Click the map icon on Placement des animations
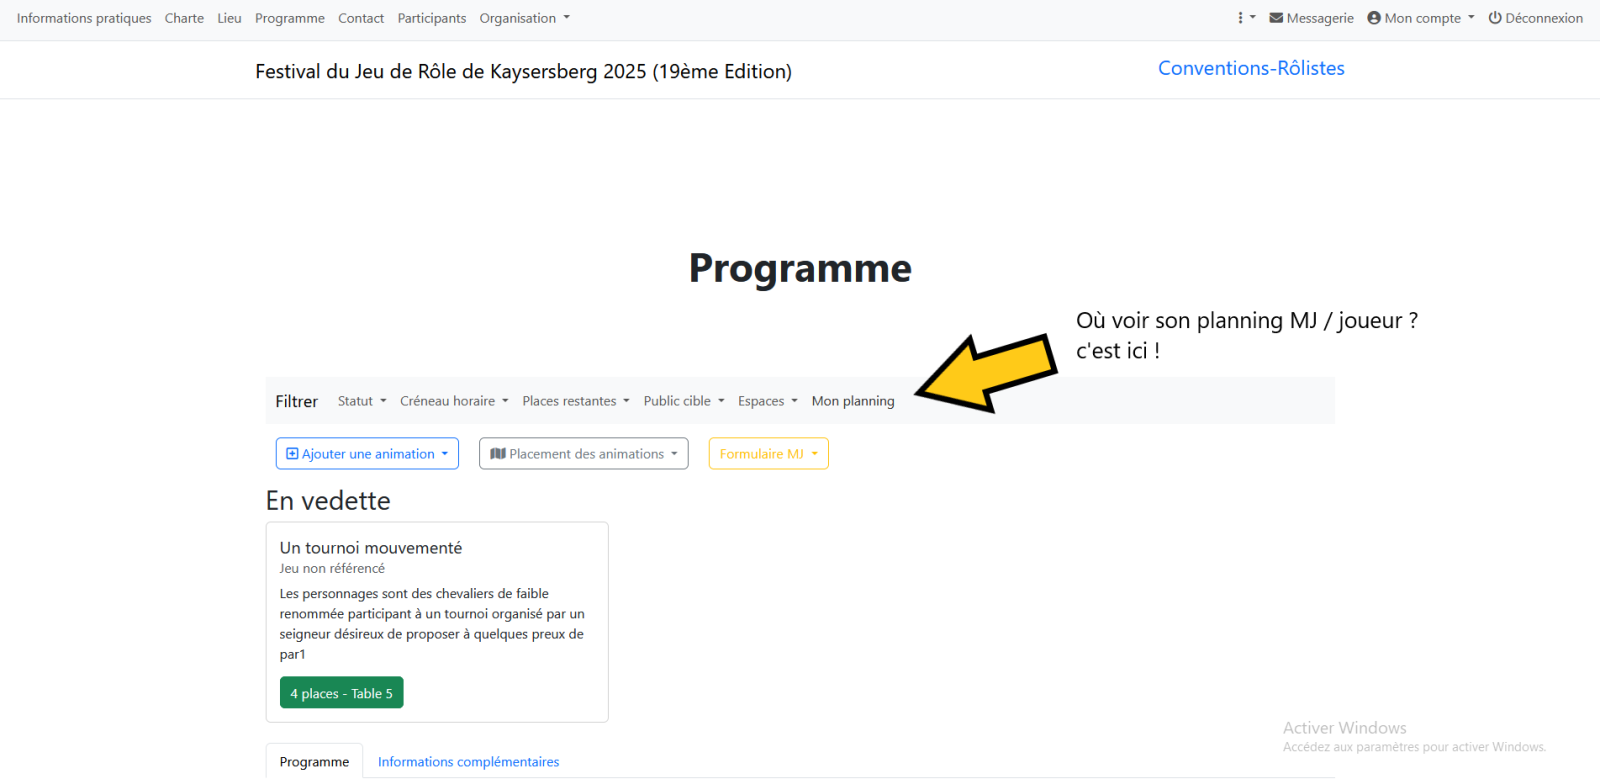The height and width of the screenshot is (779, 1600). [x=497, y=454]
